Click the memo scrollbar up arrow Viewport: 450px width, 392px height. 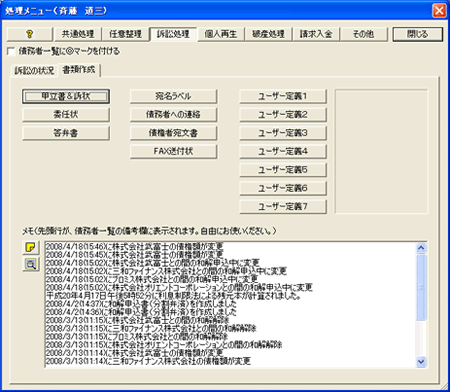point(421,248)
